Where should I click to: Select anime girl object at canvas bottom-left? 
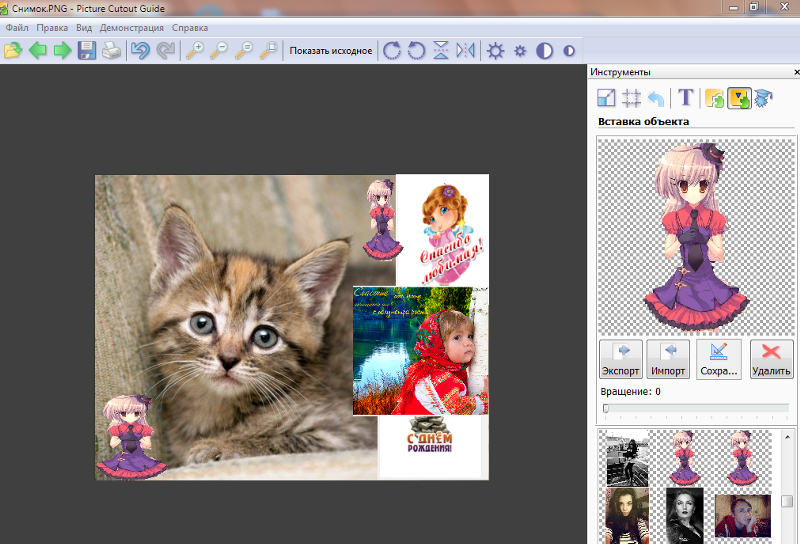coord(131,437)
